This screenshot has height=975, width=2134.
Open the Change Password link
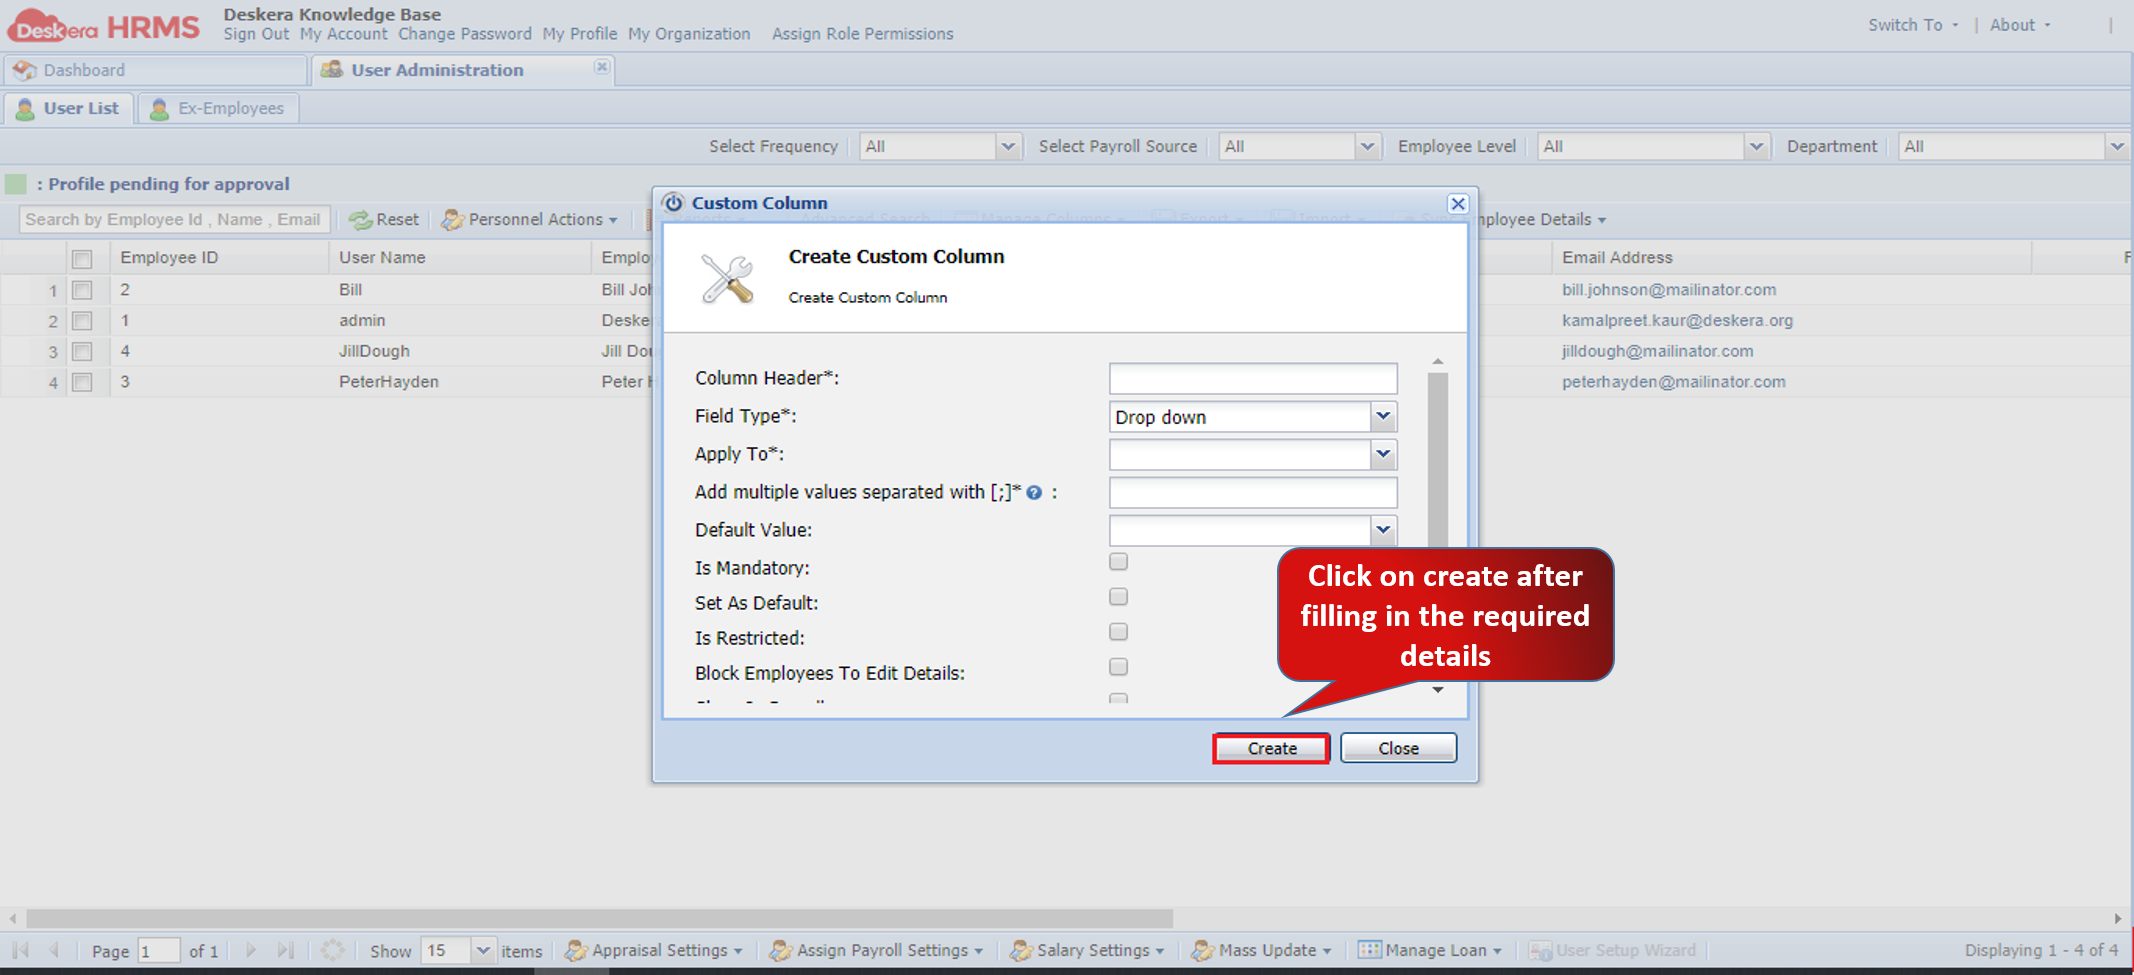pos(465,34)
